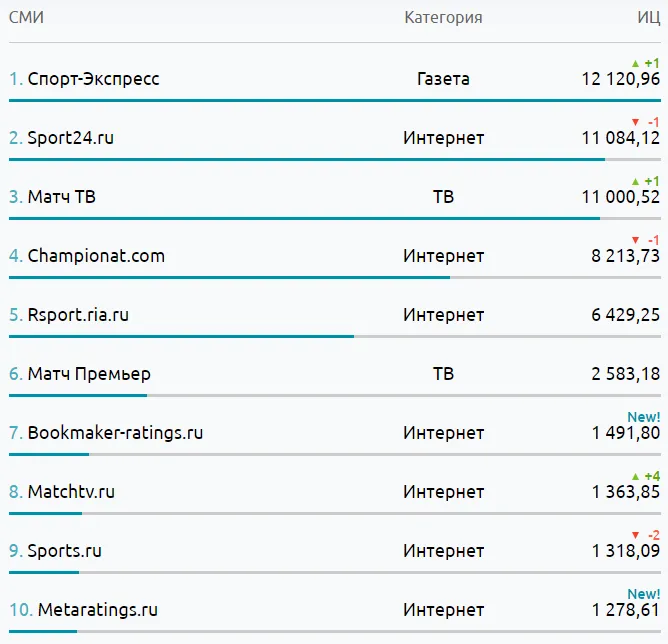Click the СМИ column header
This screenshot has height=644, width=668.
click(26, 17)
